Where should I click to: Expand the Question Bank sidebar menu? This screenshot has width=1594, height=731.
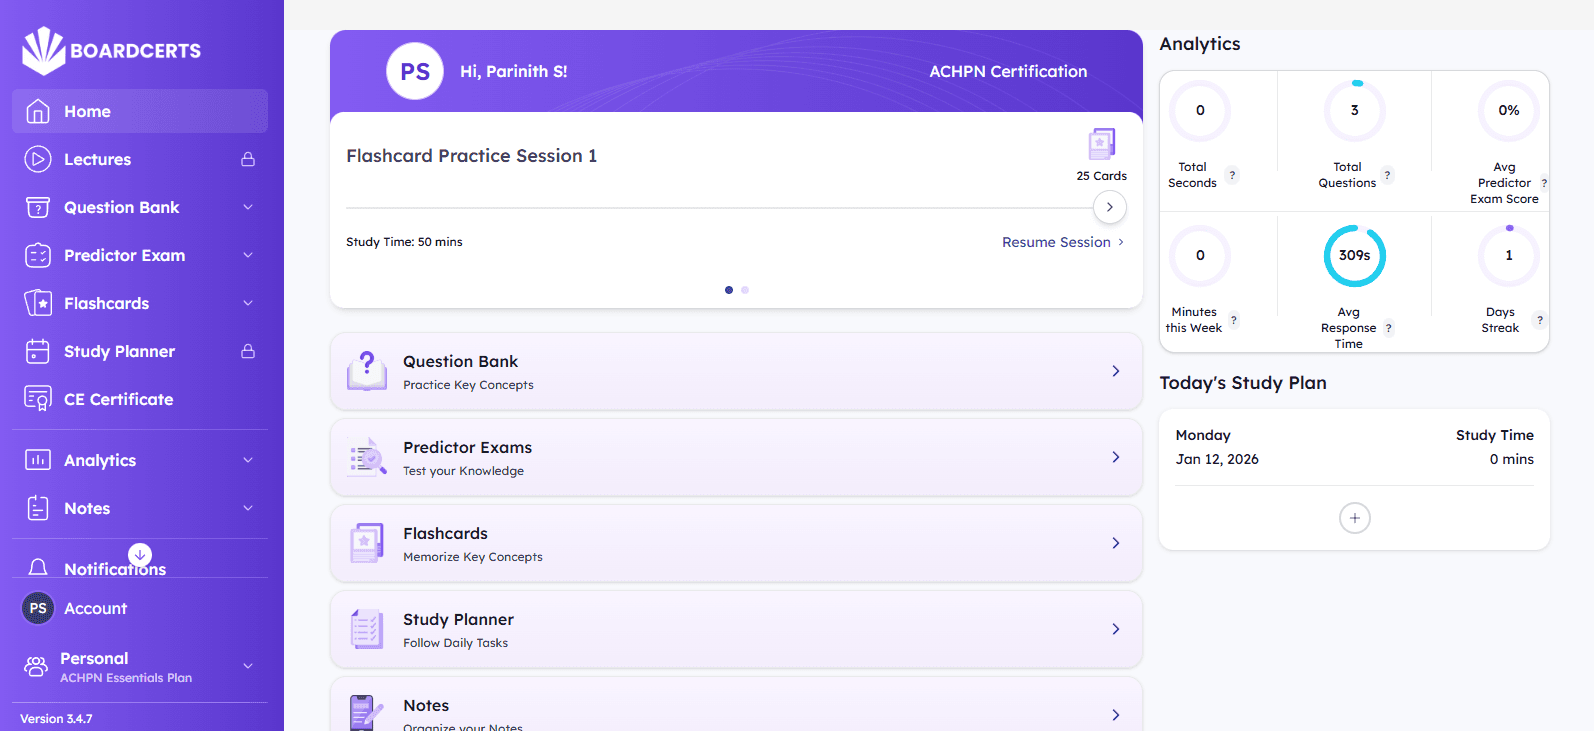tap(248, 207)
